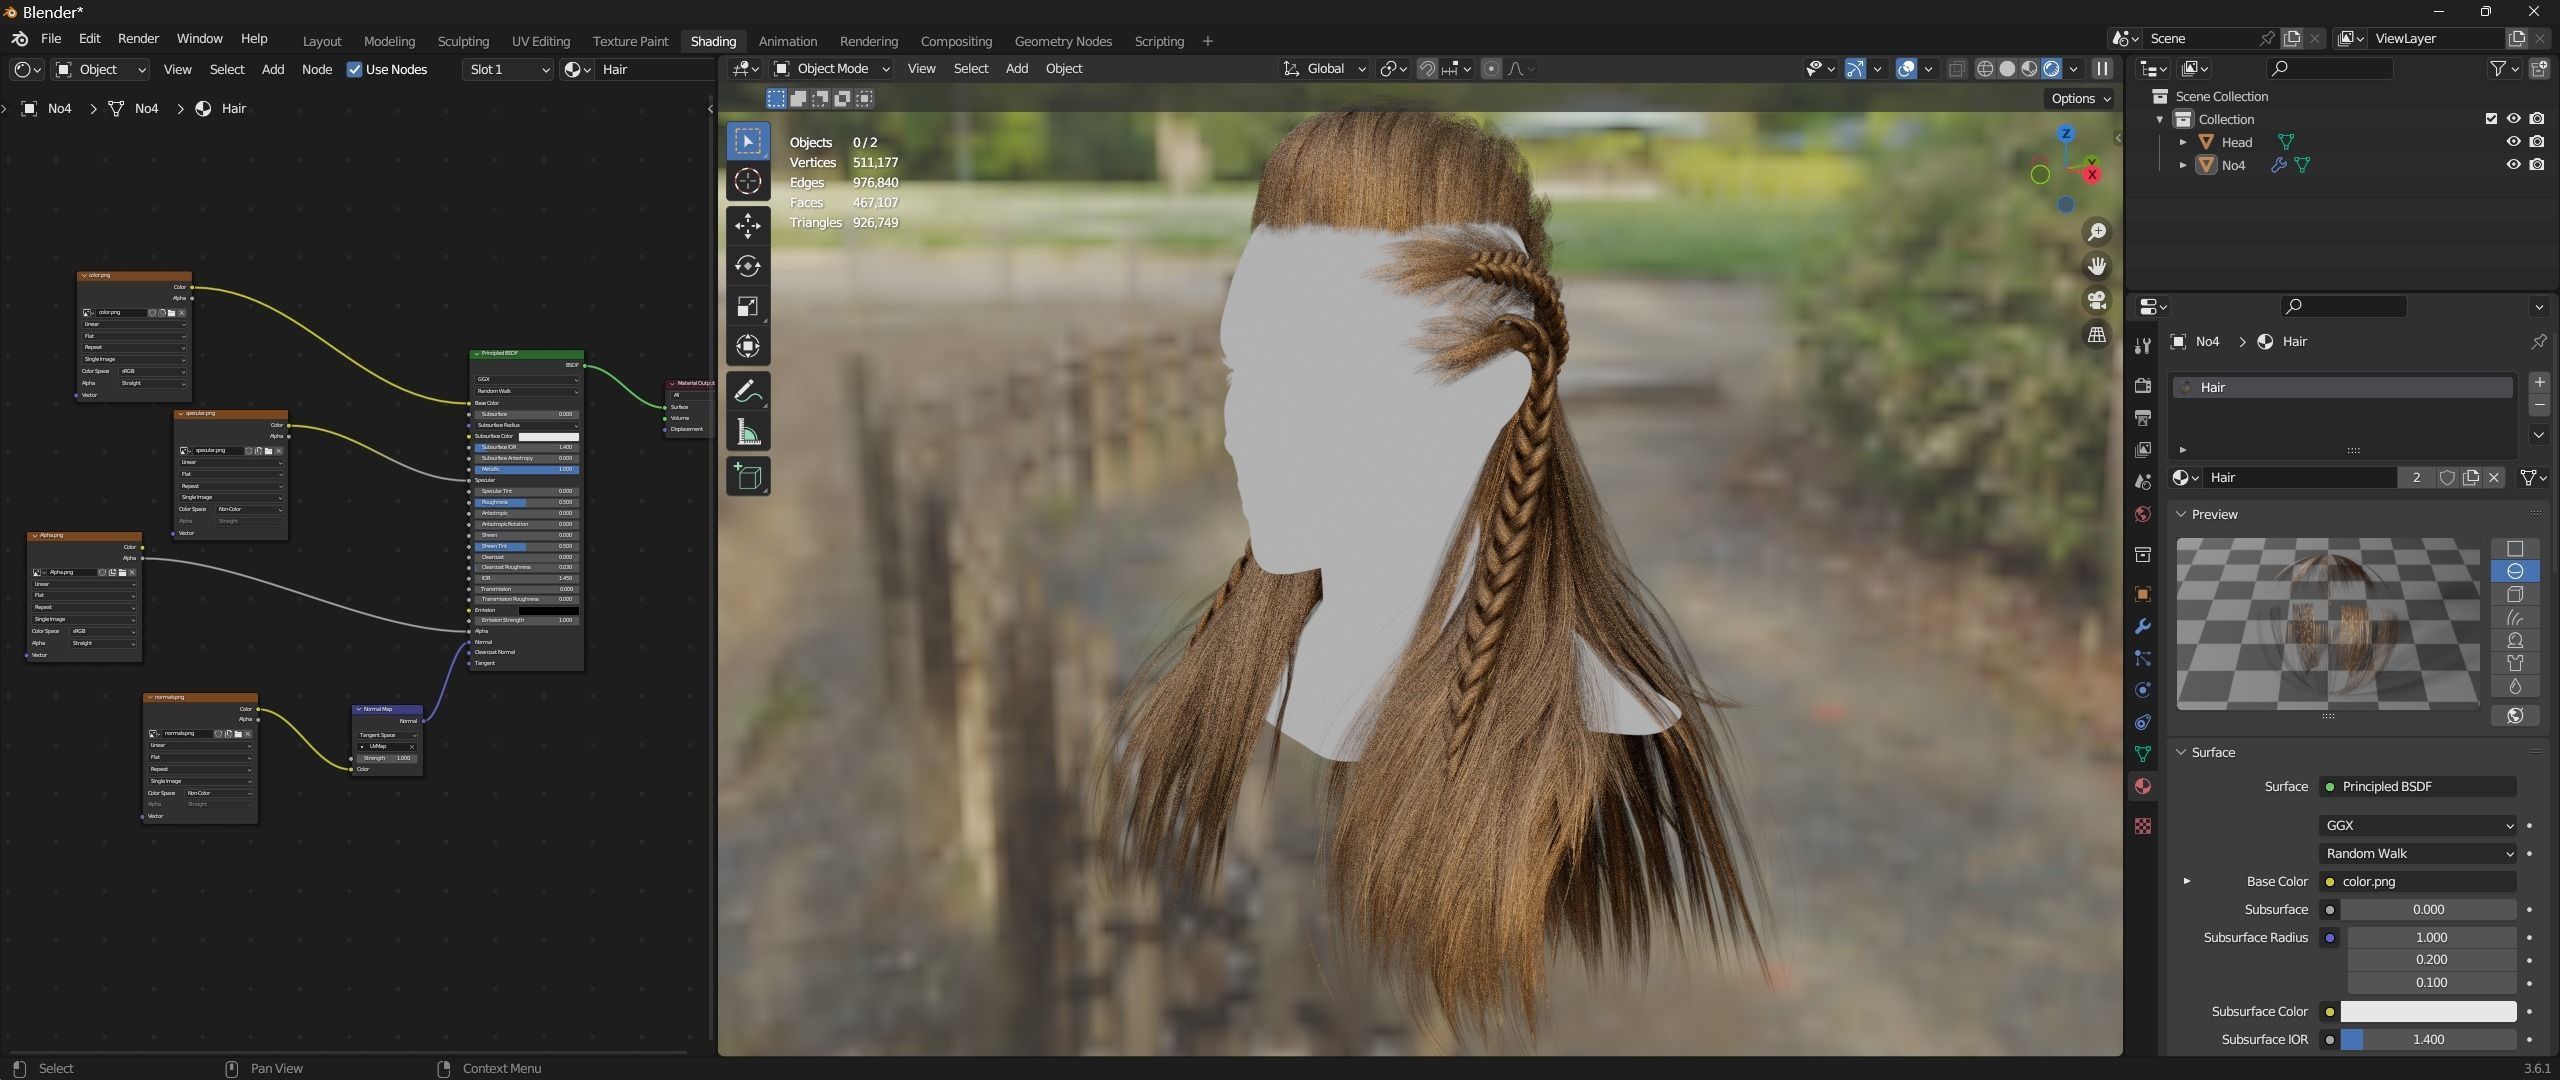The width and height of the screenshot is (2560, 1080).
Task: Toggle viewport overlays
Action: pos(1907,69)
